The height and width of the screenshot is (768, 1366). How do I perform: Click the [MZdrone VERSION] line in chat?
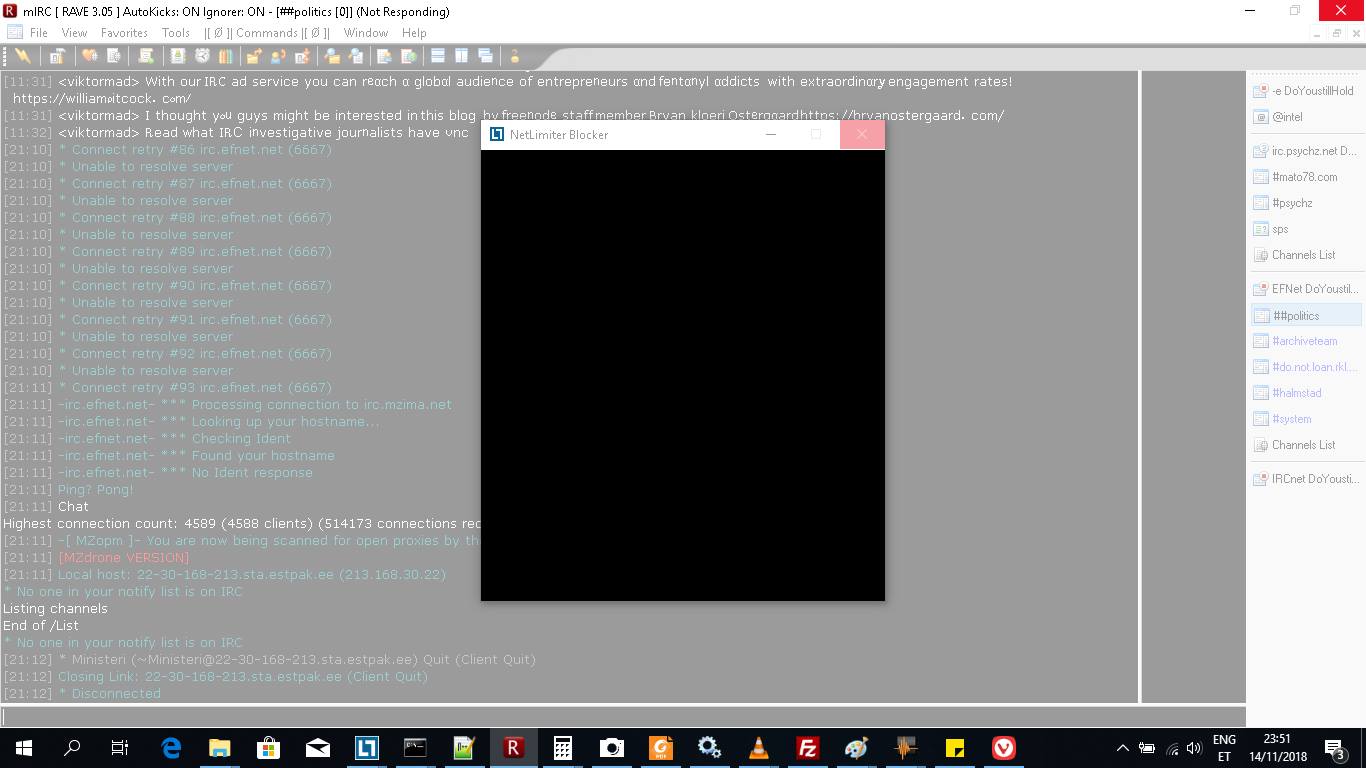coord(124,558)
